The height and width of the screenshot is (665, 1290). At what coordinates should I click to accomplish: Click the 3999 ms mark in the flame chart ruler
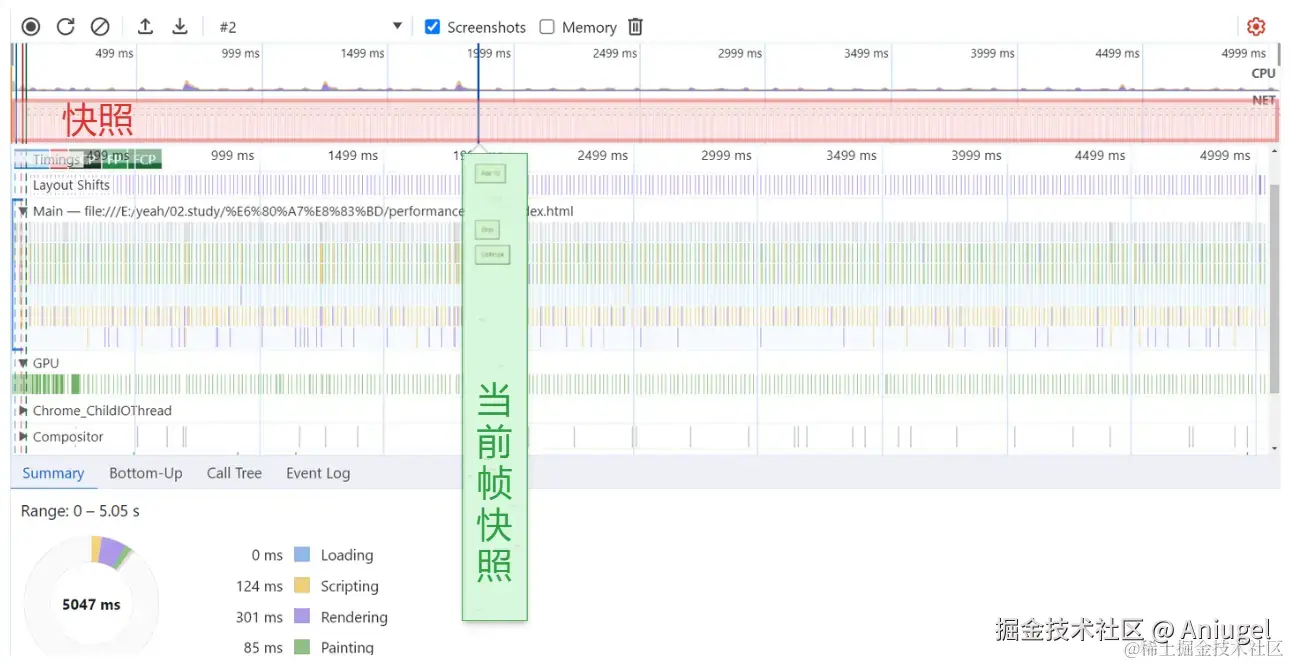(x=976, y=155)
